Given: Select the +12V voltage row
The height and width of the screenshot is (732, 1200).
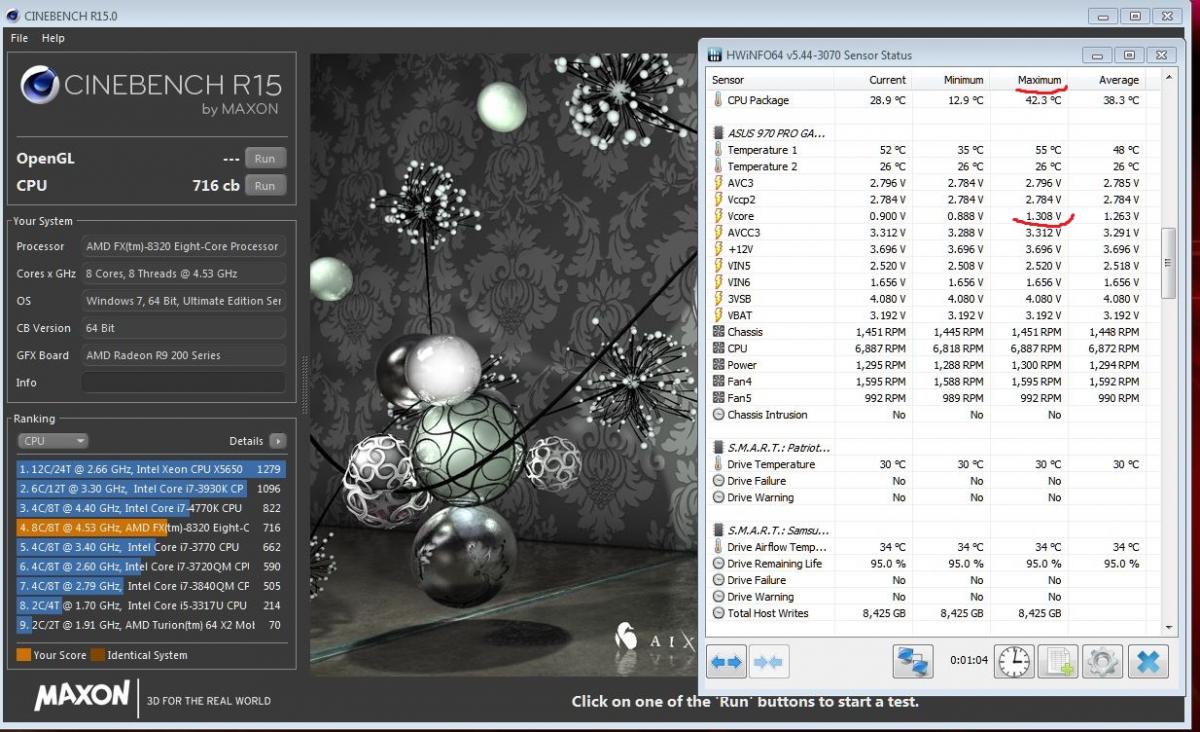Looking at the screenshot, I should point(927,249).
